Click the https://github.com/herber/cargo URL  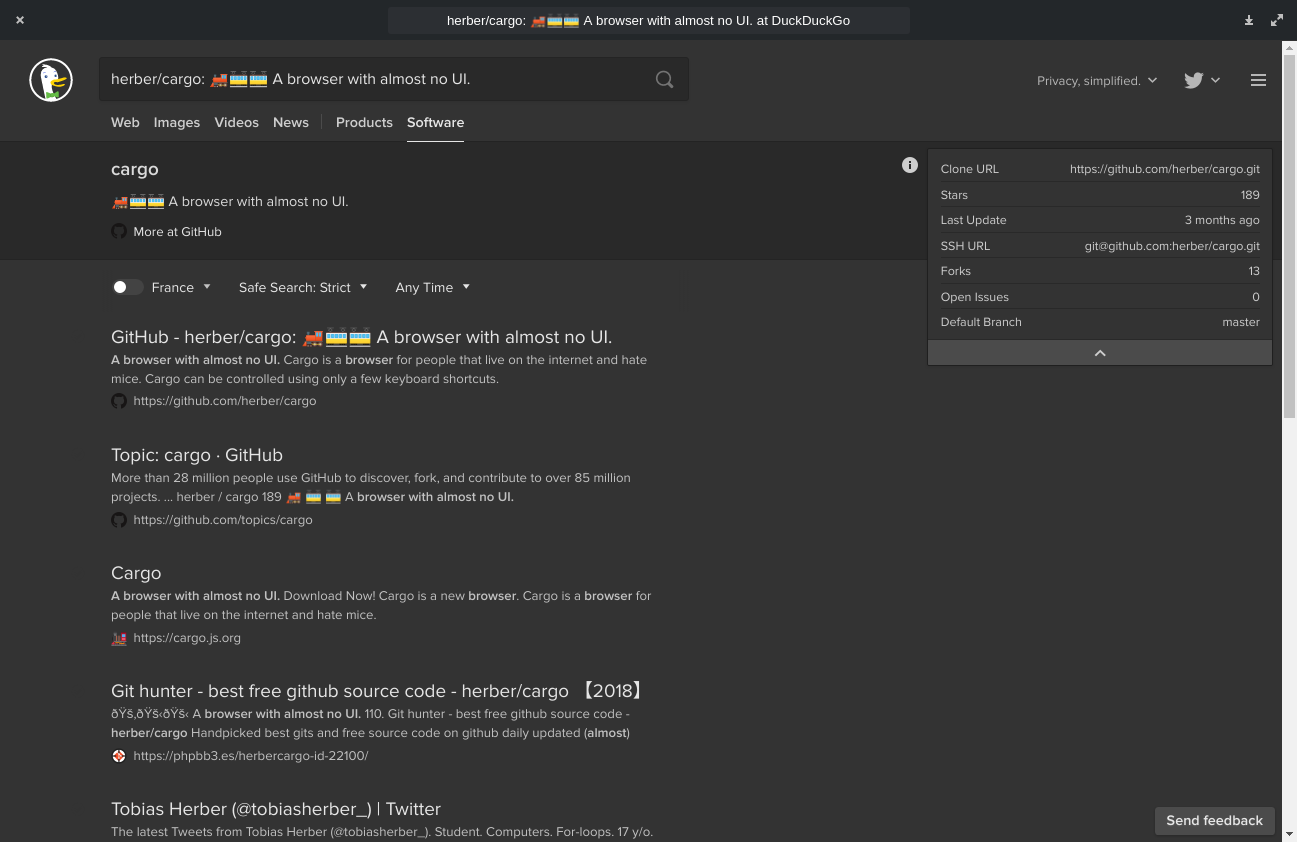(x=225, y=401)
